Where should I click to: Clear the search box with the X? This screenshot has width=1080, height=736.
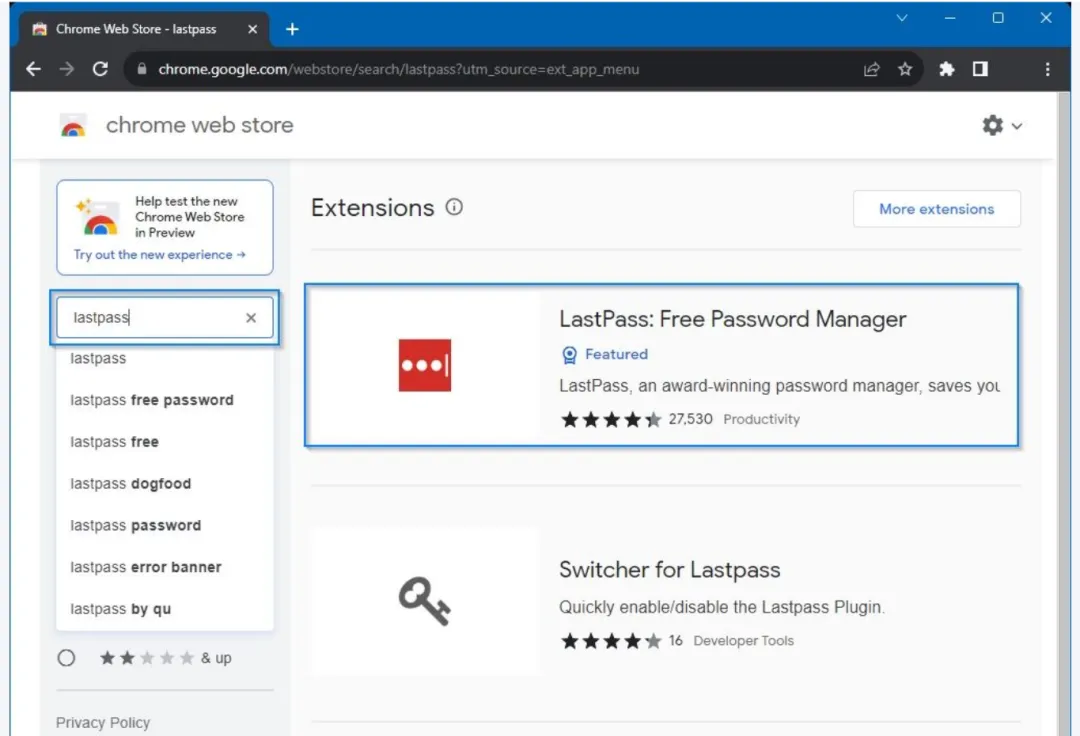251,317
